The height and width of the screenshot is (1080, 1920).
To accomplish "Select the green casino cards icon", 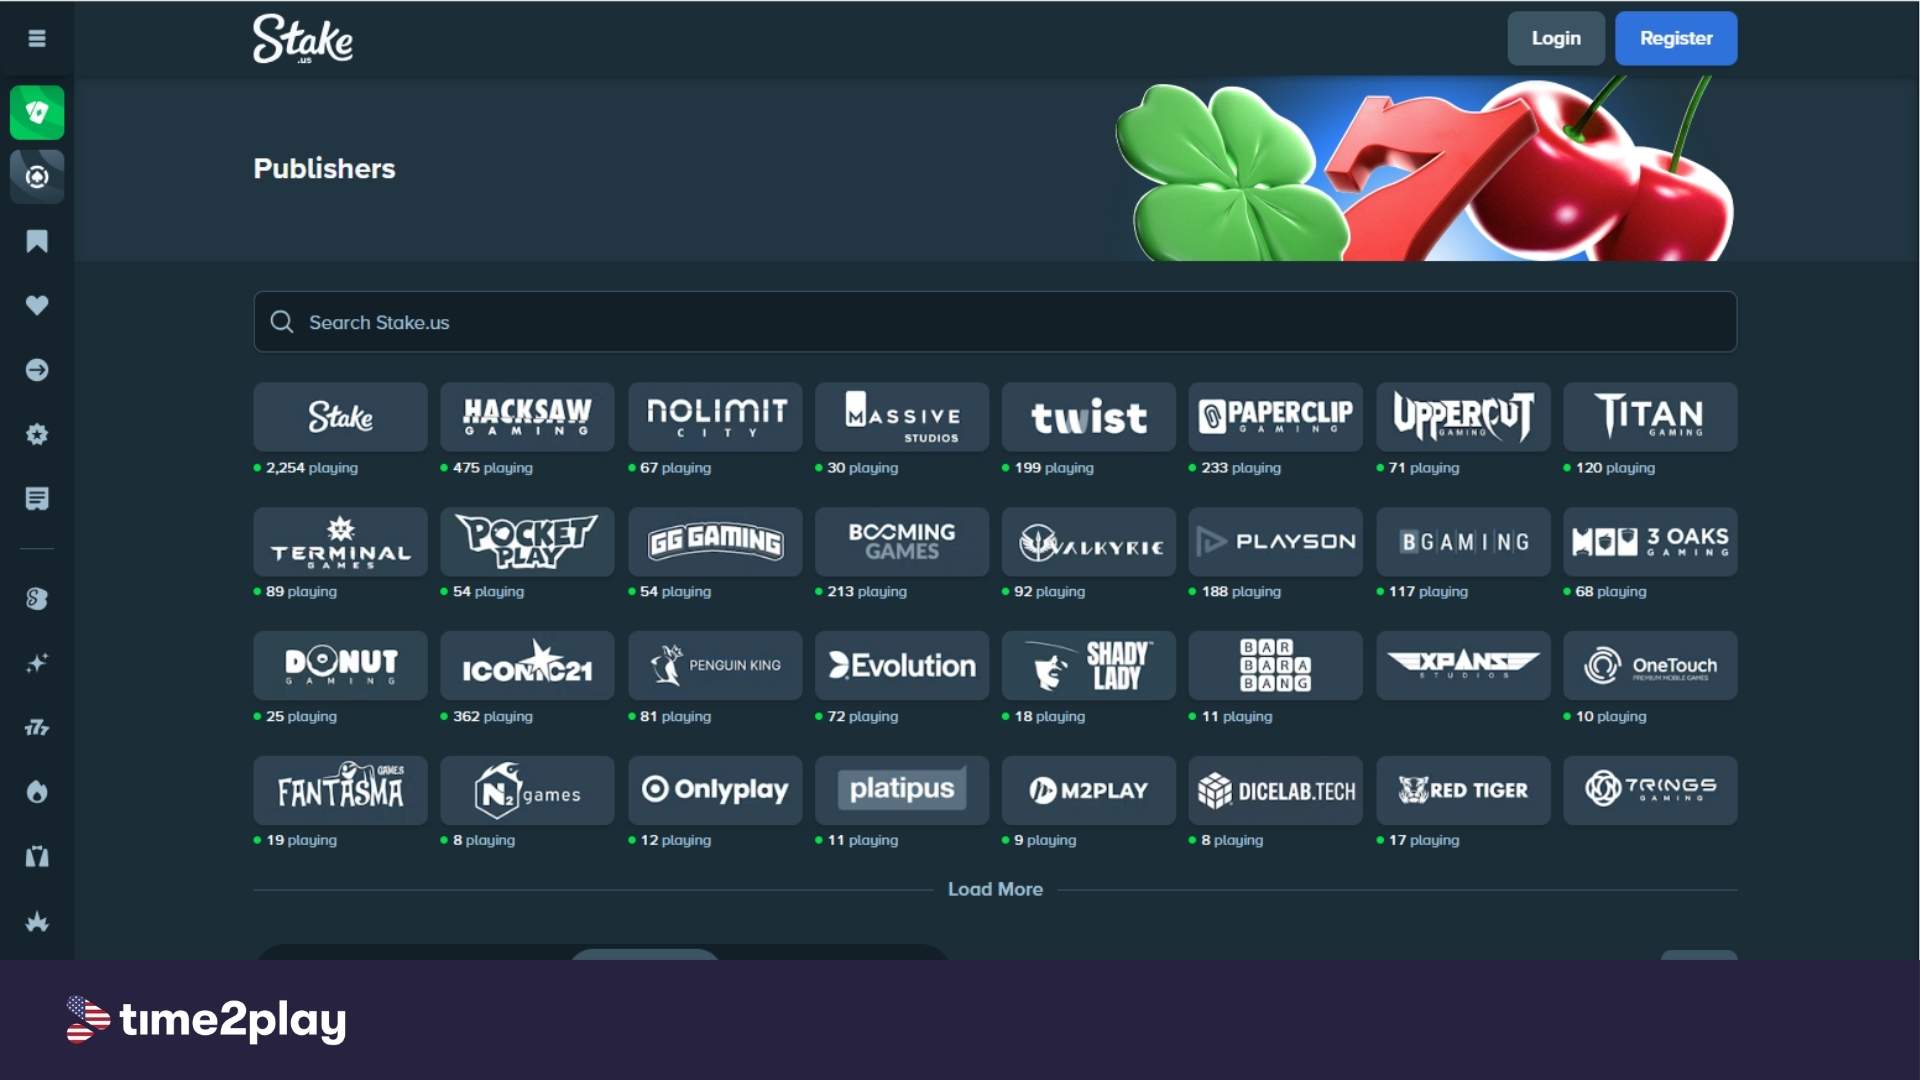I will click(37, 112).
